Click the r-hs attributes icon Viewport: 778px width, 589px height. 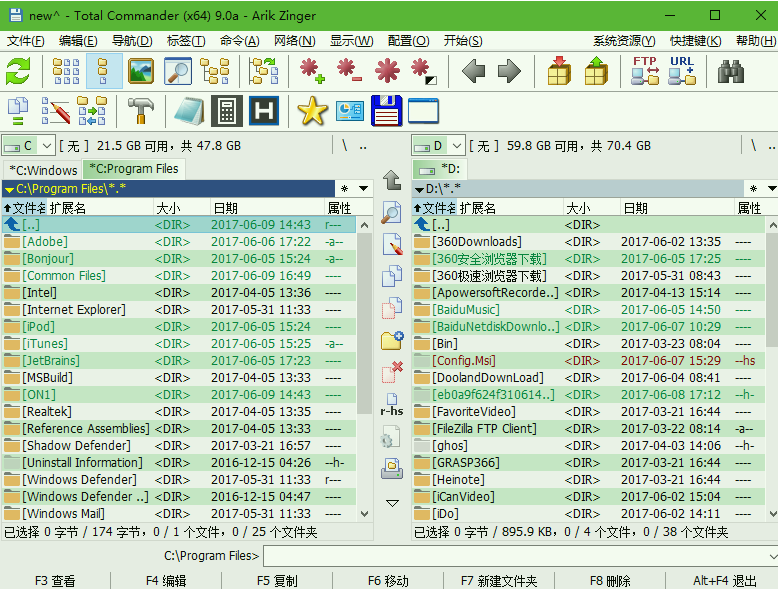[x=392, y=405]
